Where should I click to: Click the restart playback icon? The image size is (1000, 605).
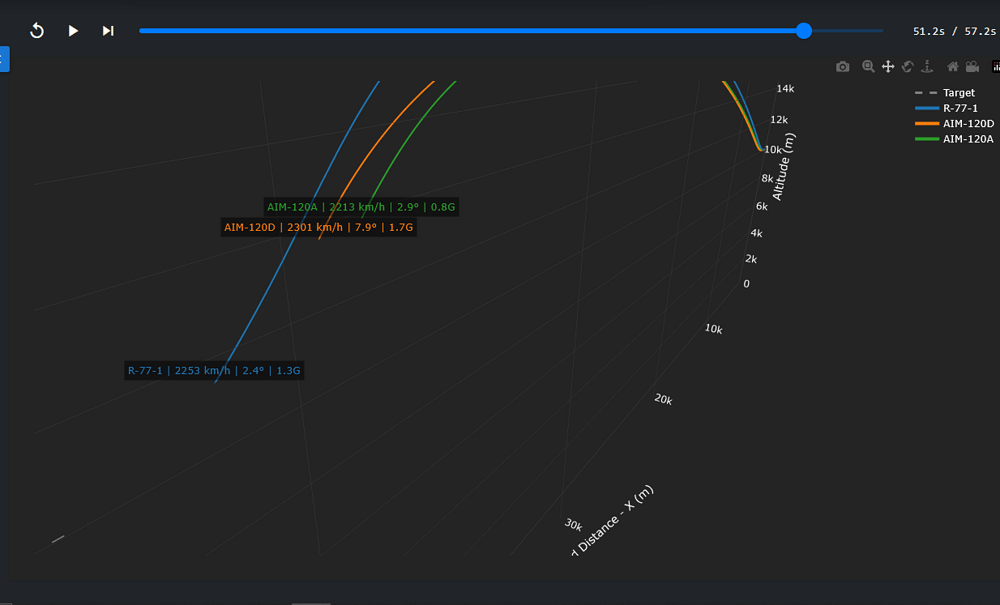tap(37, 31)
